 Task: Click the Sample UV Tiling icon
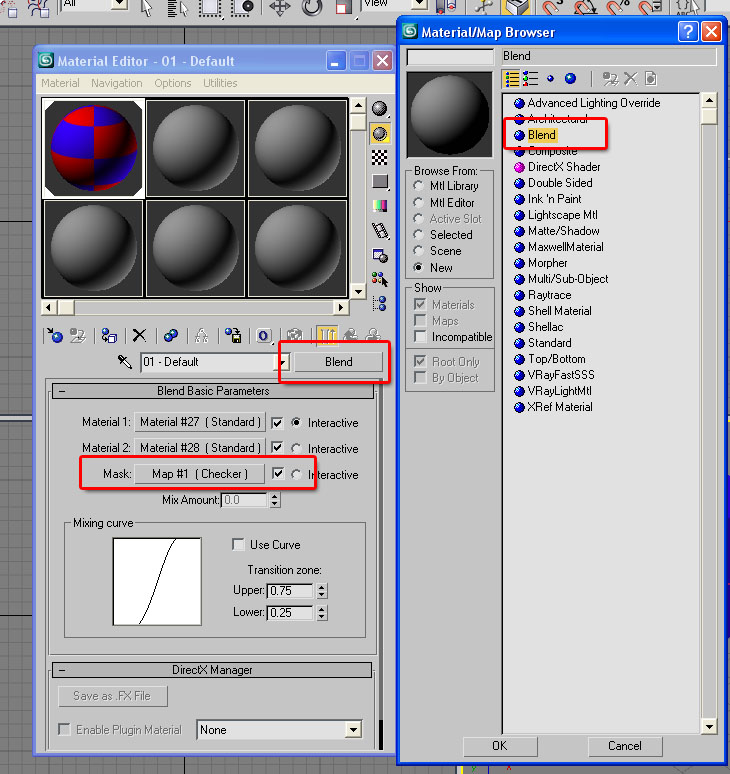(380, 181)
